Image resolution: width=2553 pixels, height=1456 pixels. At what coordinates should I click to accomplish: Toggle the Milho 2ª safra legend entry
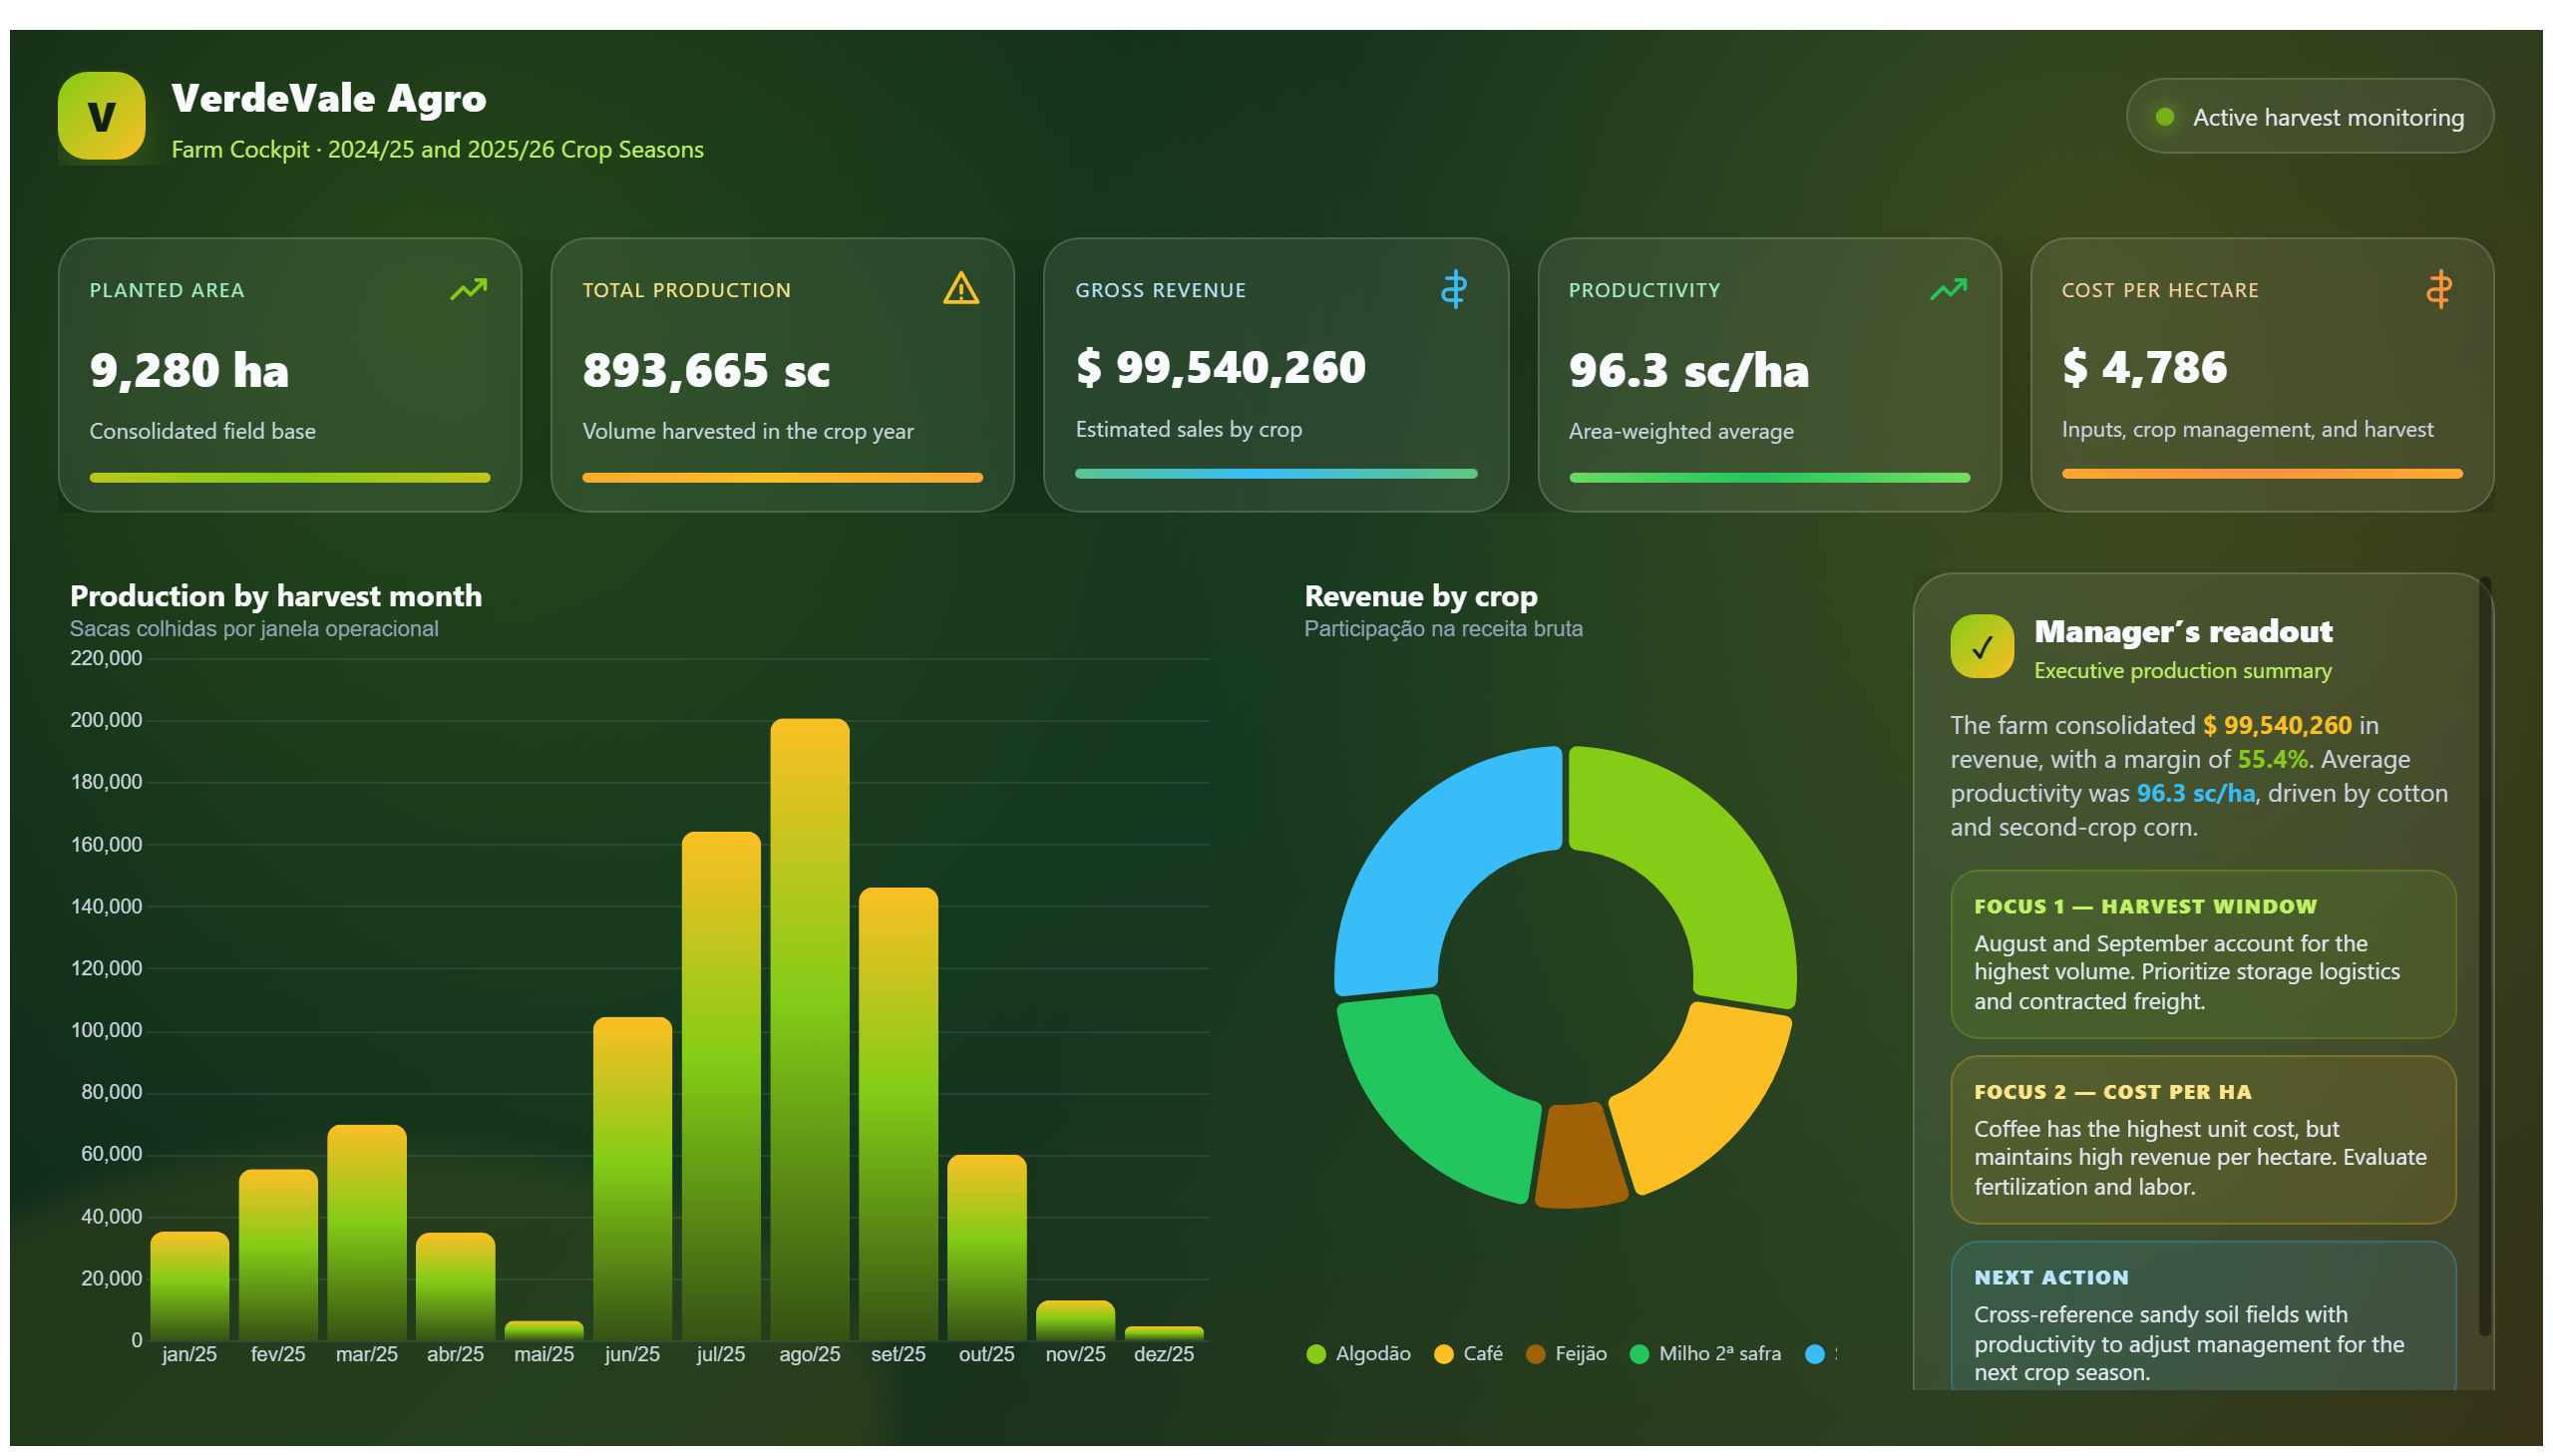pos(1705,1353)
